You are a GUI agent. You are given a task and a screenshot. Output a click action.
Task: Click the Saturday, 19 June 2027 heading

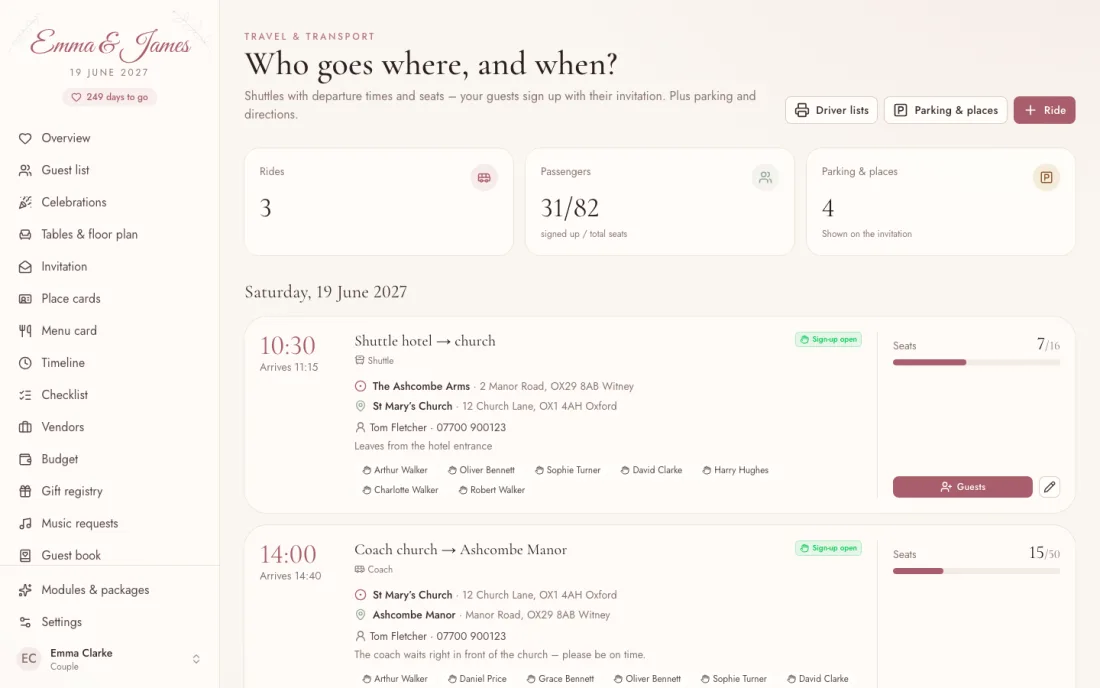(326, 292)
